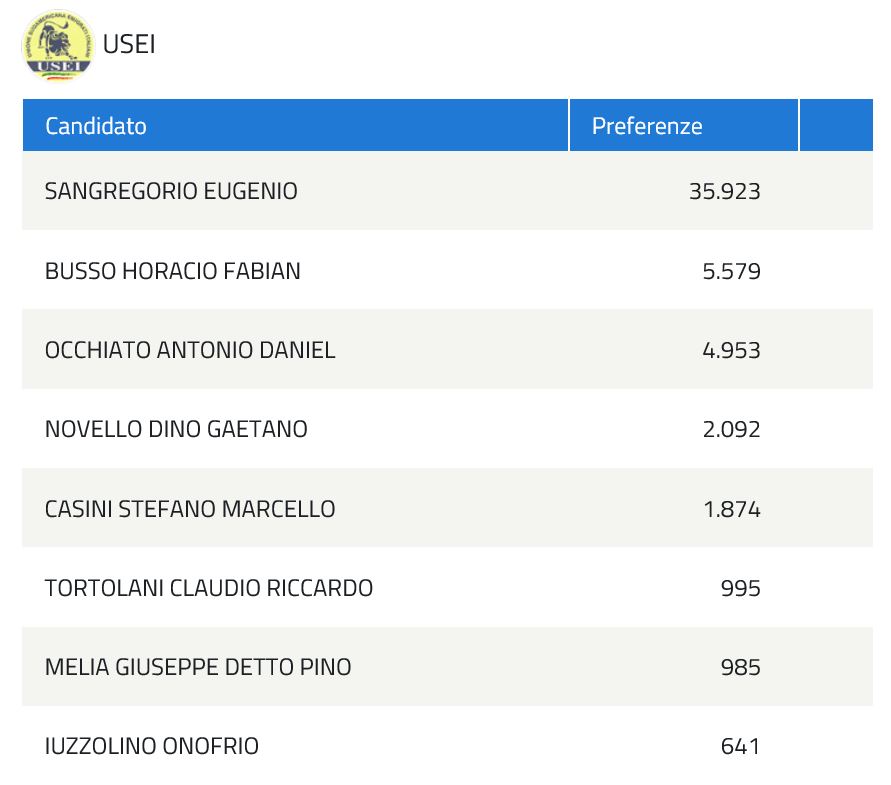Click the 4.953 preference count
The height and width of the screenshot is (785, 891).
pyautogui.click(x=731, y=350)
